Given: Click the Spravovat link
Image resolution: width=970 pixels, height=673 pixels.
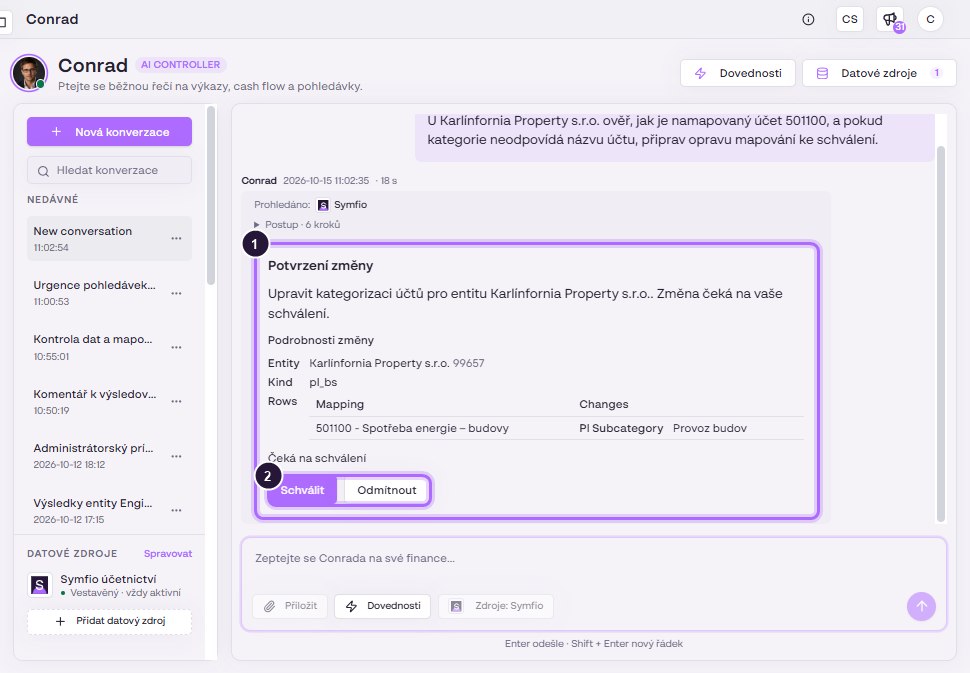Looking at the screenshot, I should coord(168,554).
